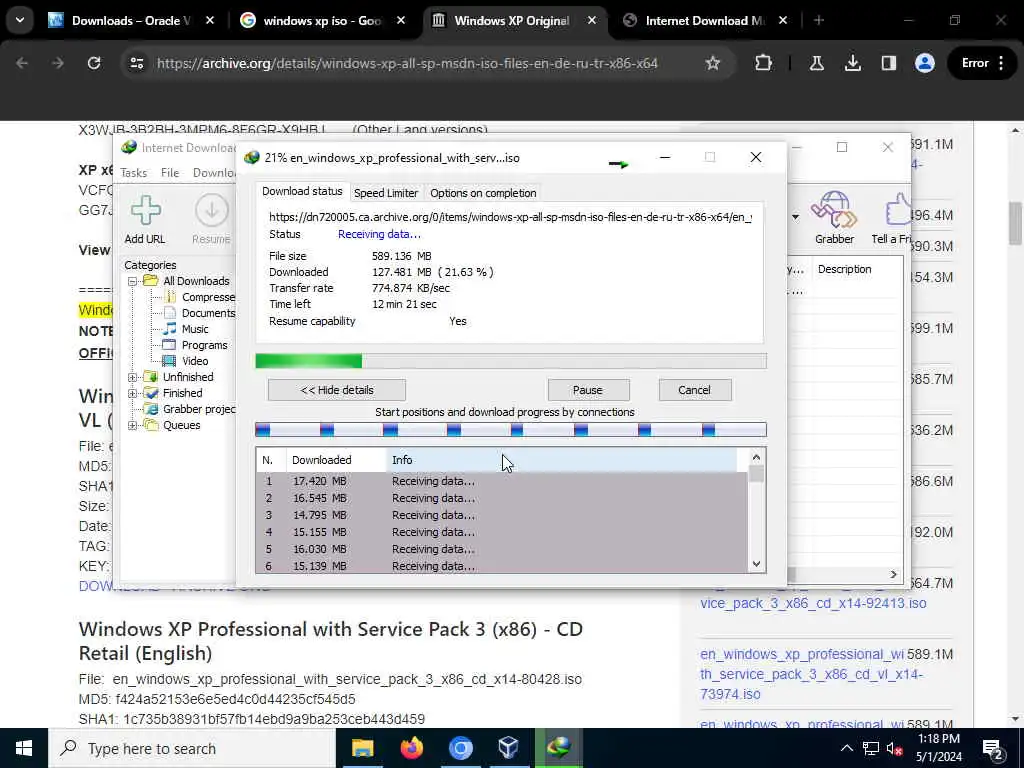Expand the Queues category
1024x768 pixels.
click(x=133, y=426)
